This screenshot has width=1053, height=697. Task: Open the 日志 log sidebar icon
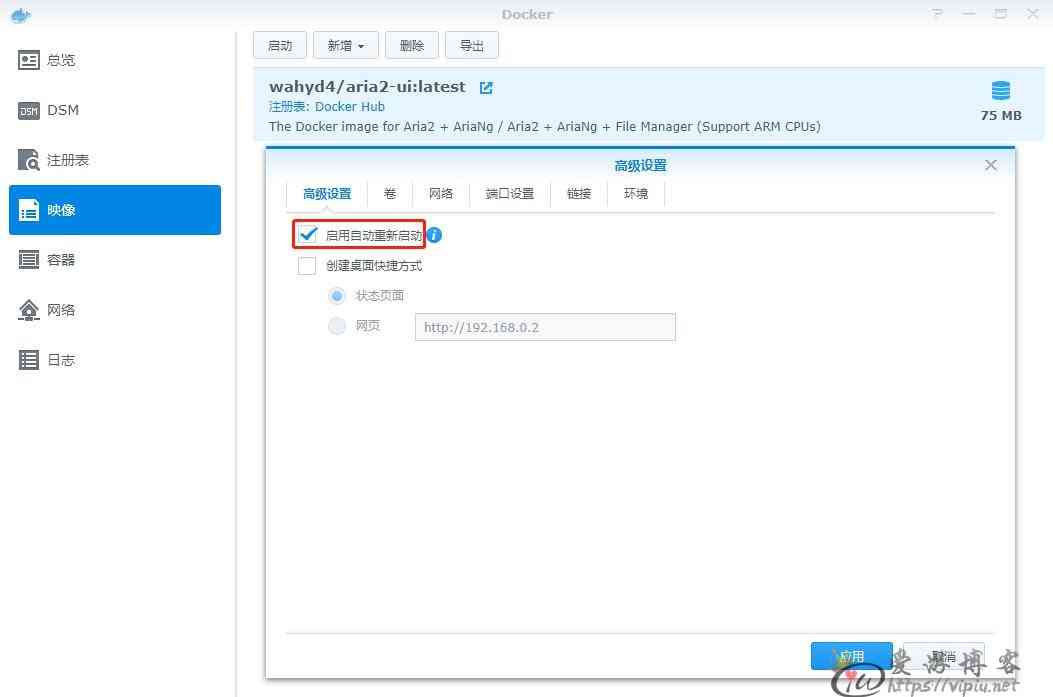[x=29, y=360]
